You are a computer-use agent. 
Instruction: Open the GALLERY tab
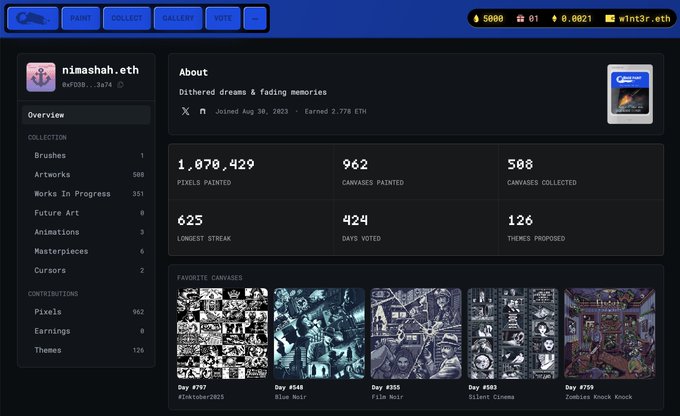click(178, 18)
